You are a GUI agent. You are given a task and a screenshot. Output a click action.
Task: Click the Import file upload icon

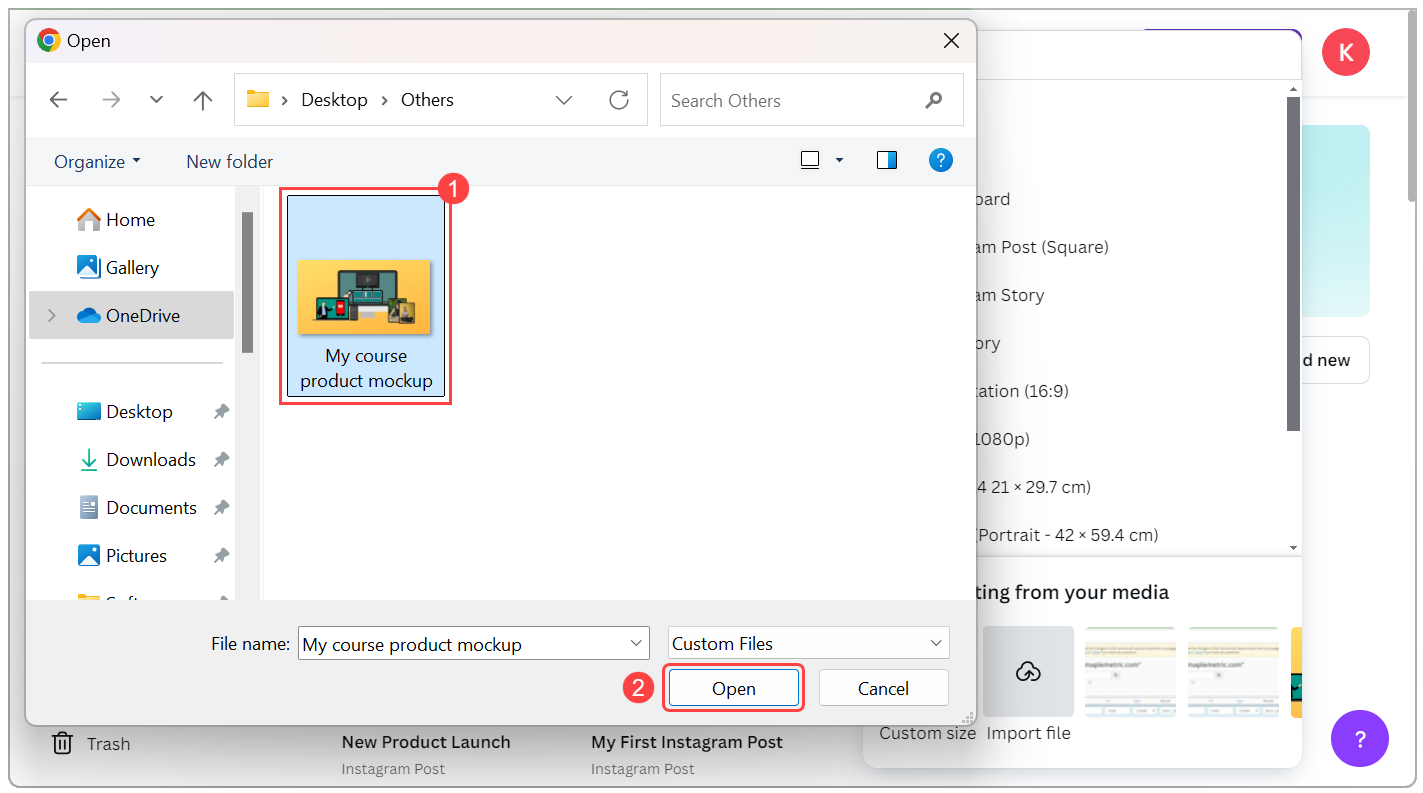click(x=1028, y=671)
